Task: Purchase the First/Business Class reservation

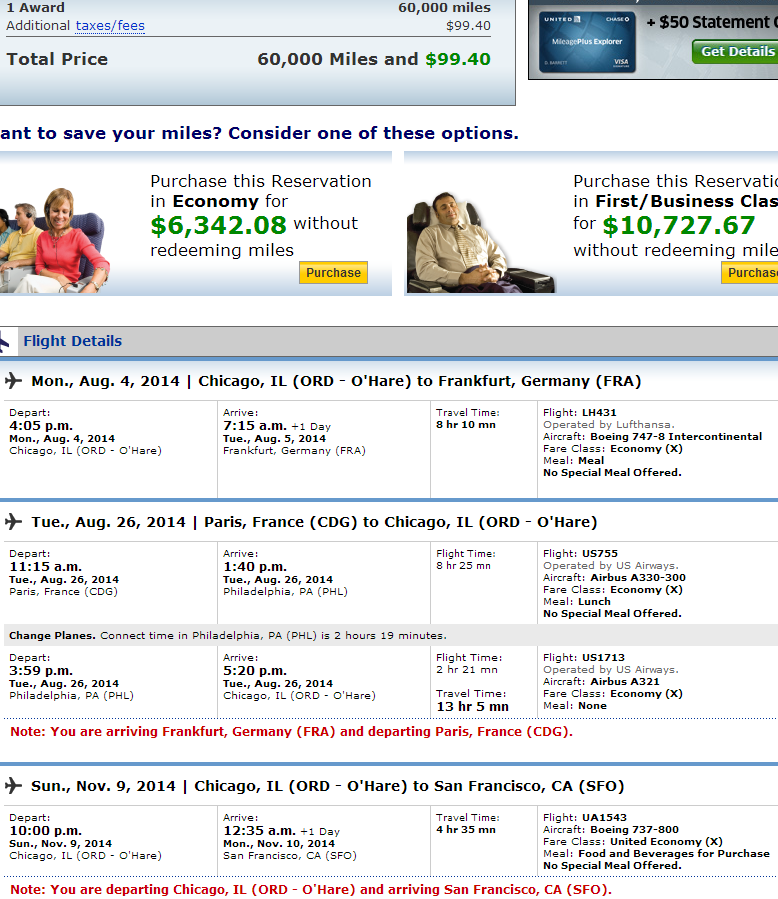Action: tap(749, 273)
